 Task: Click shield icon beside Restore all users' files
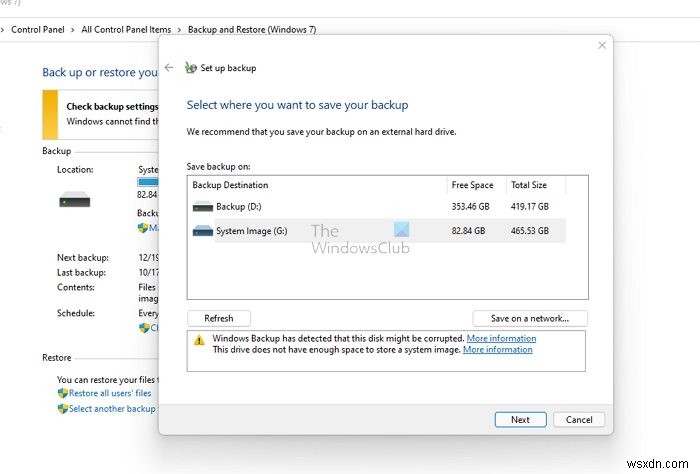[x=62, y=393]
